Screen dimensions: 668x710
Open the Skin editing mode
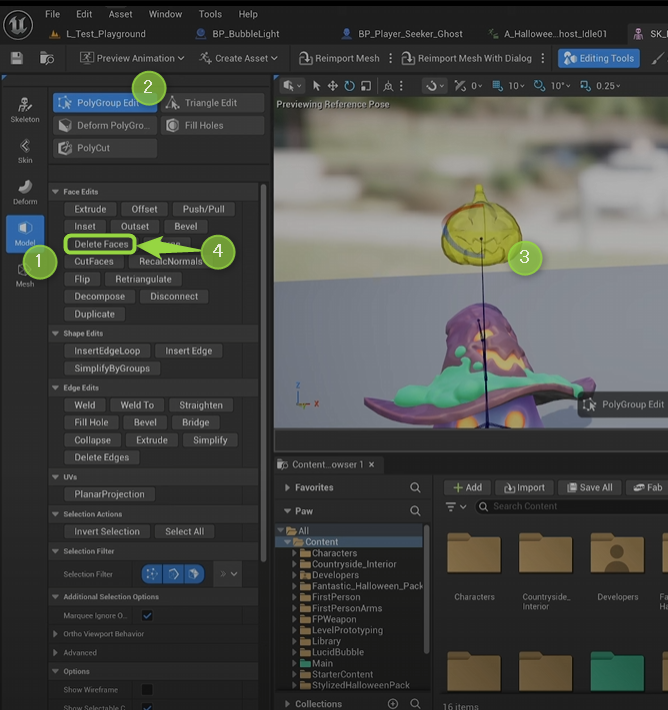[x=25, y=151]
